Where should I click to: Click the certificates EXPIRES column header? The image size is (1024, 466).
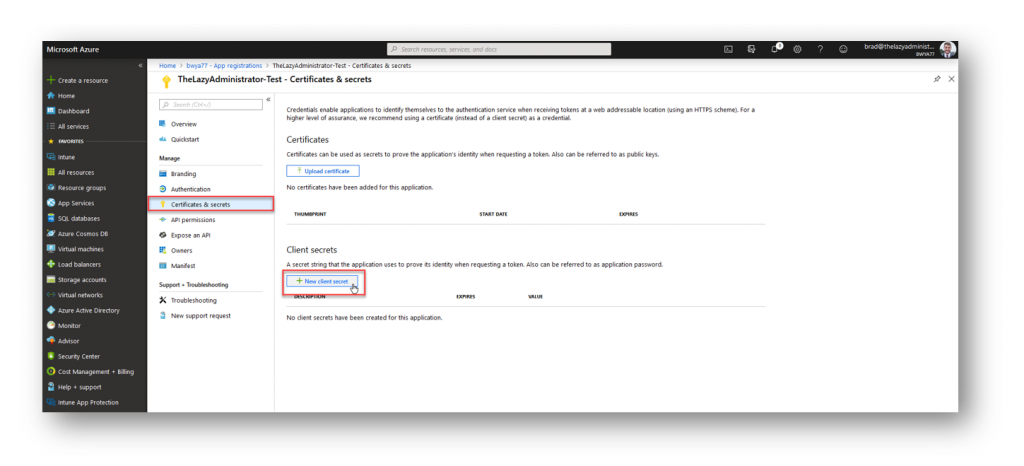(x=628, y=214)
